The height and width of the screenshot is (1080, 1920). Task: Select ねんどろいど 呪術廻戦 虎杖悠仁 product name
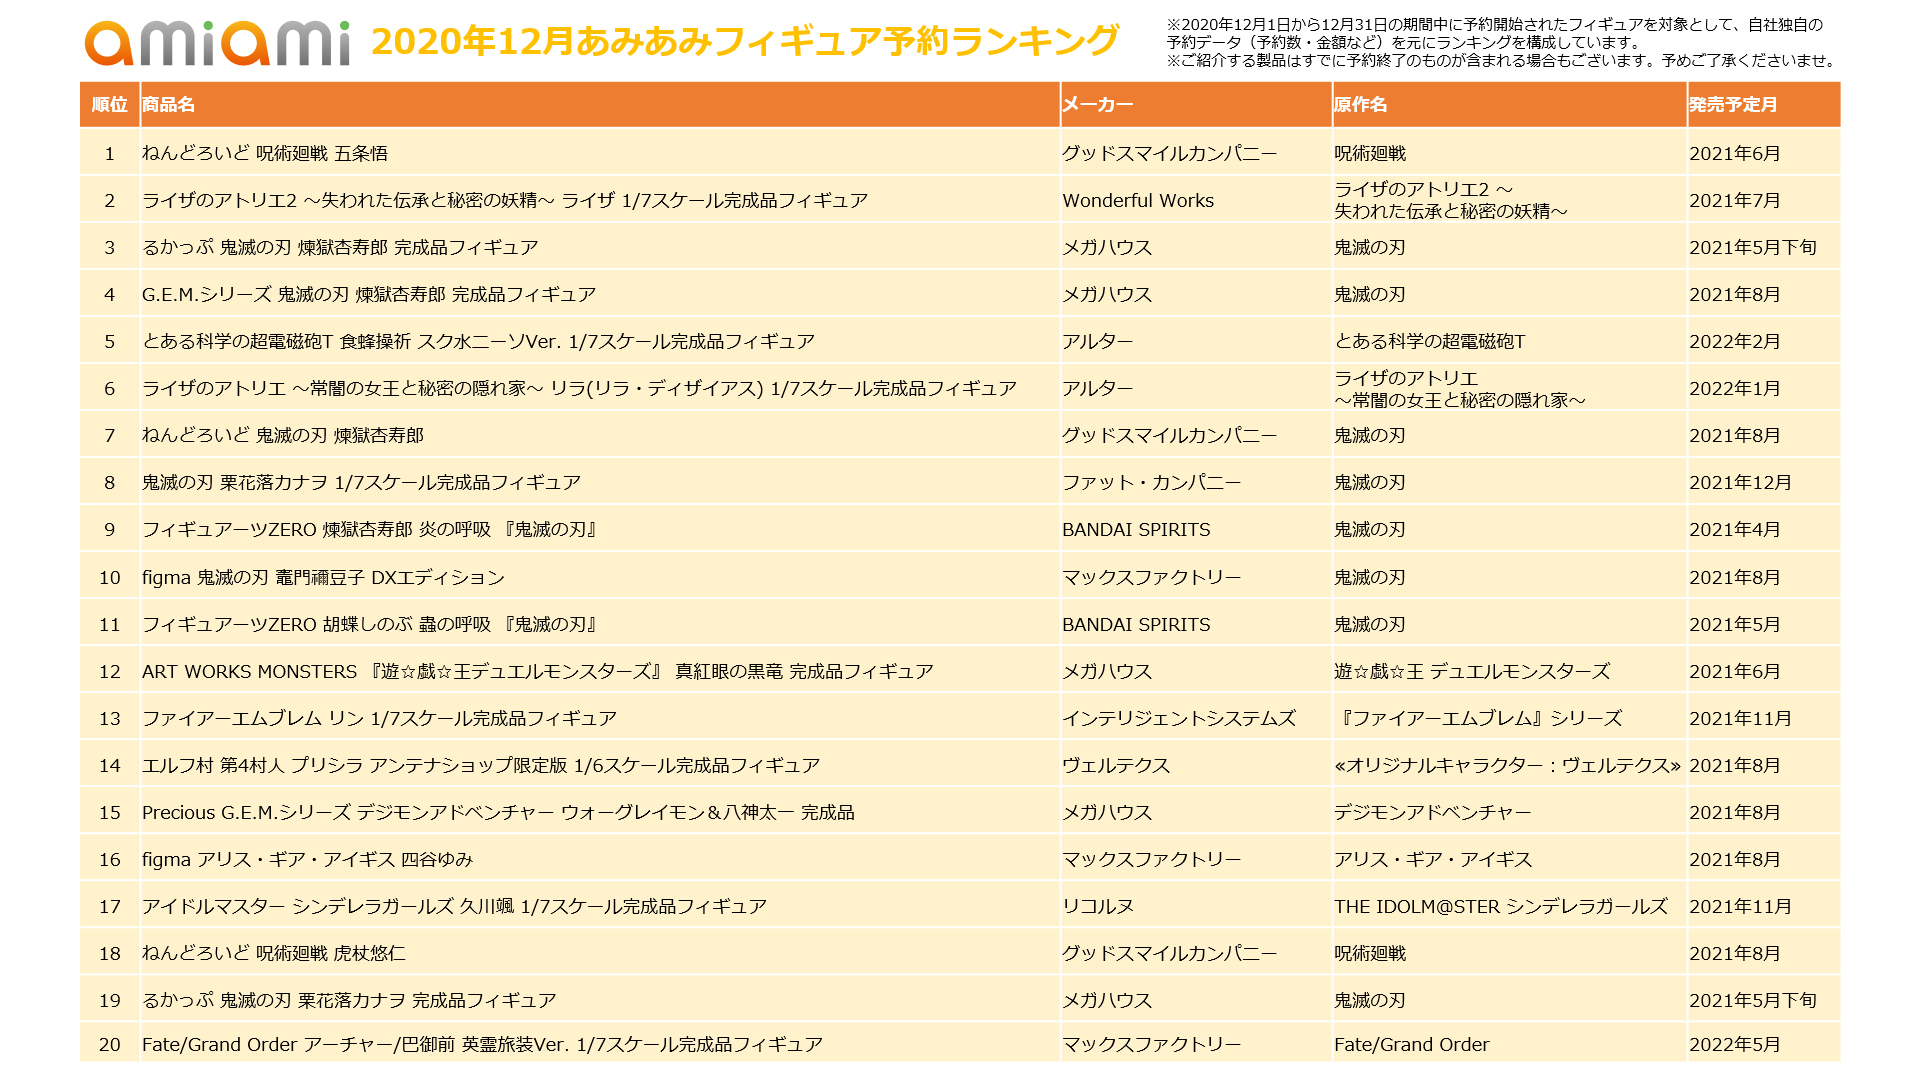(274, 953)
